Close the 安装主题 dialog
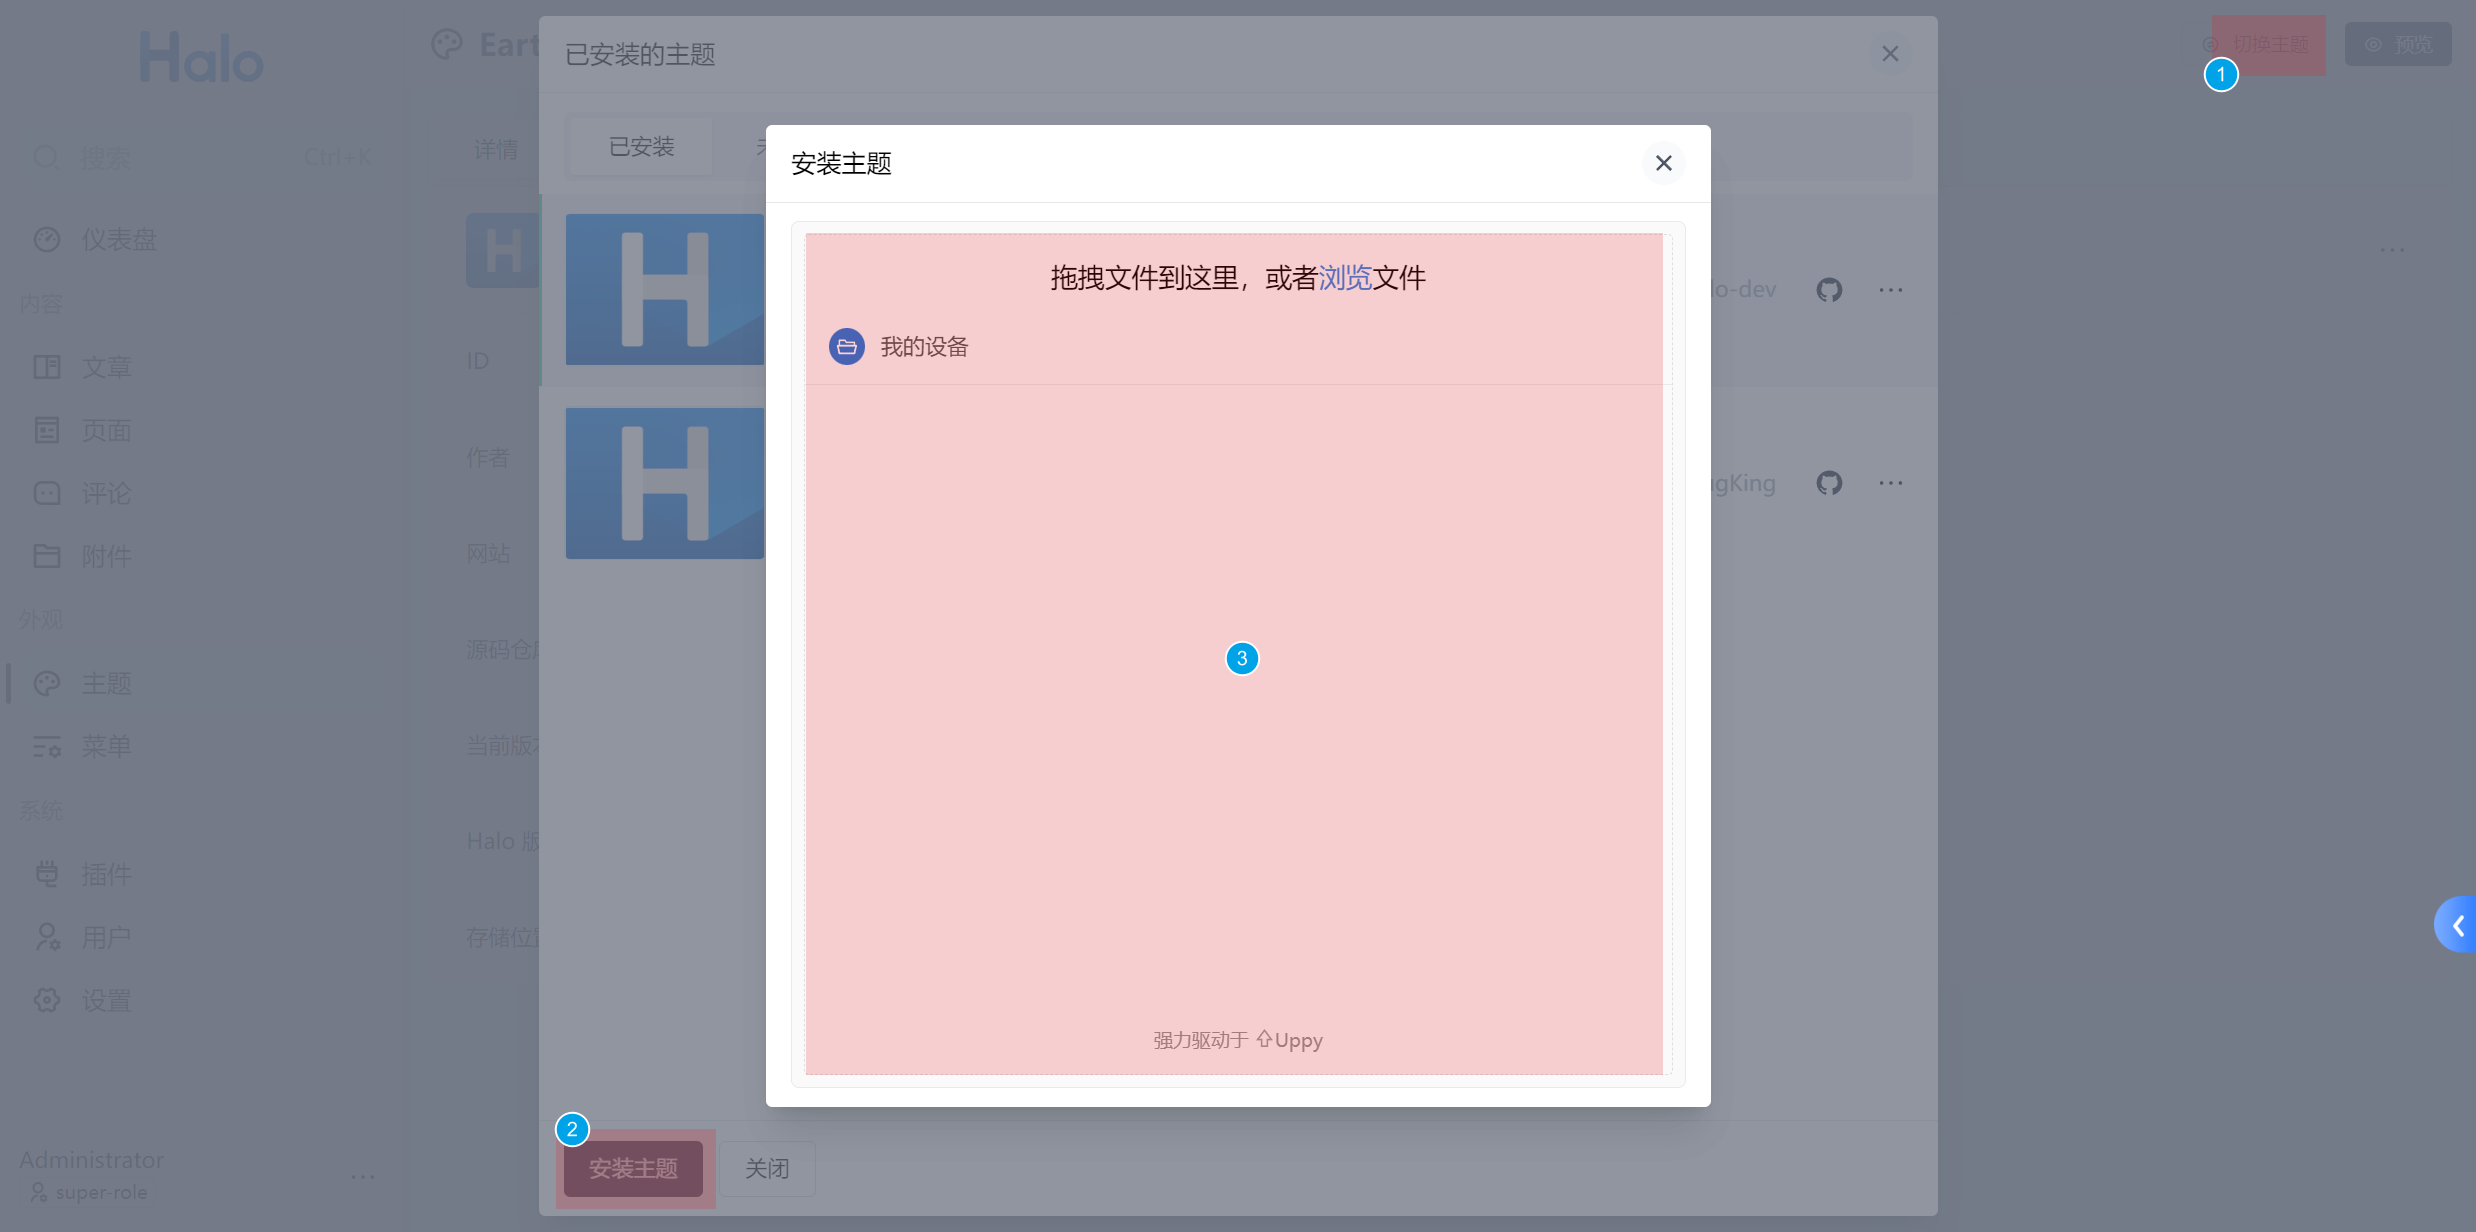This screenshot has width=2476, height=1232. [x=1663, y=163]
